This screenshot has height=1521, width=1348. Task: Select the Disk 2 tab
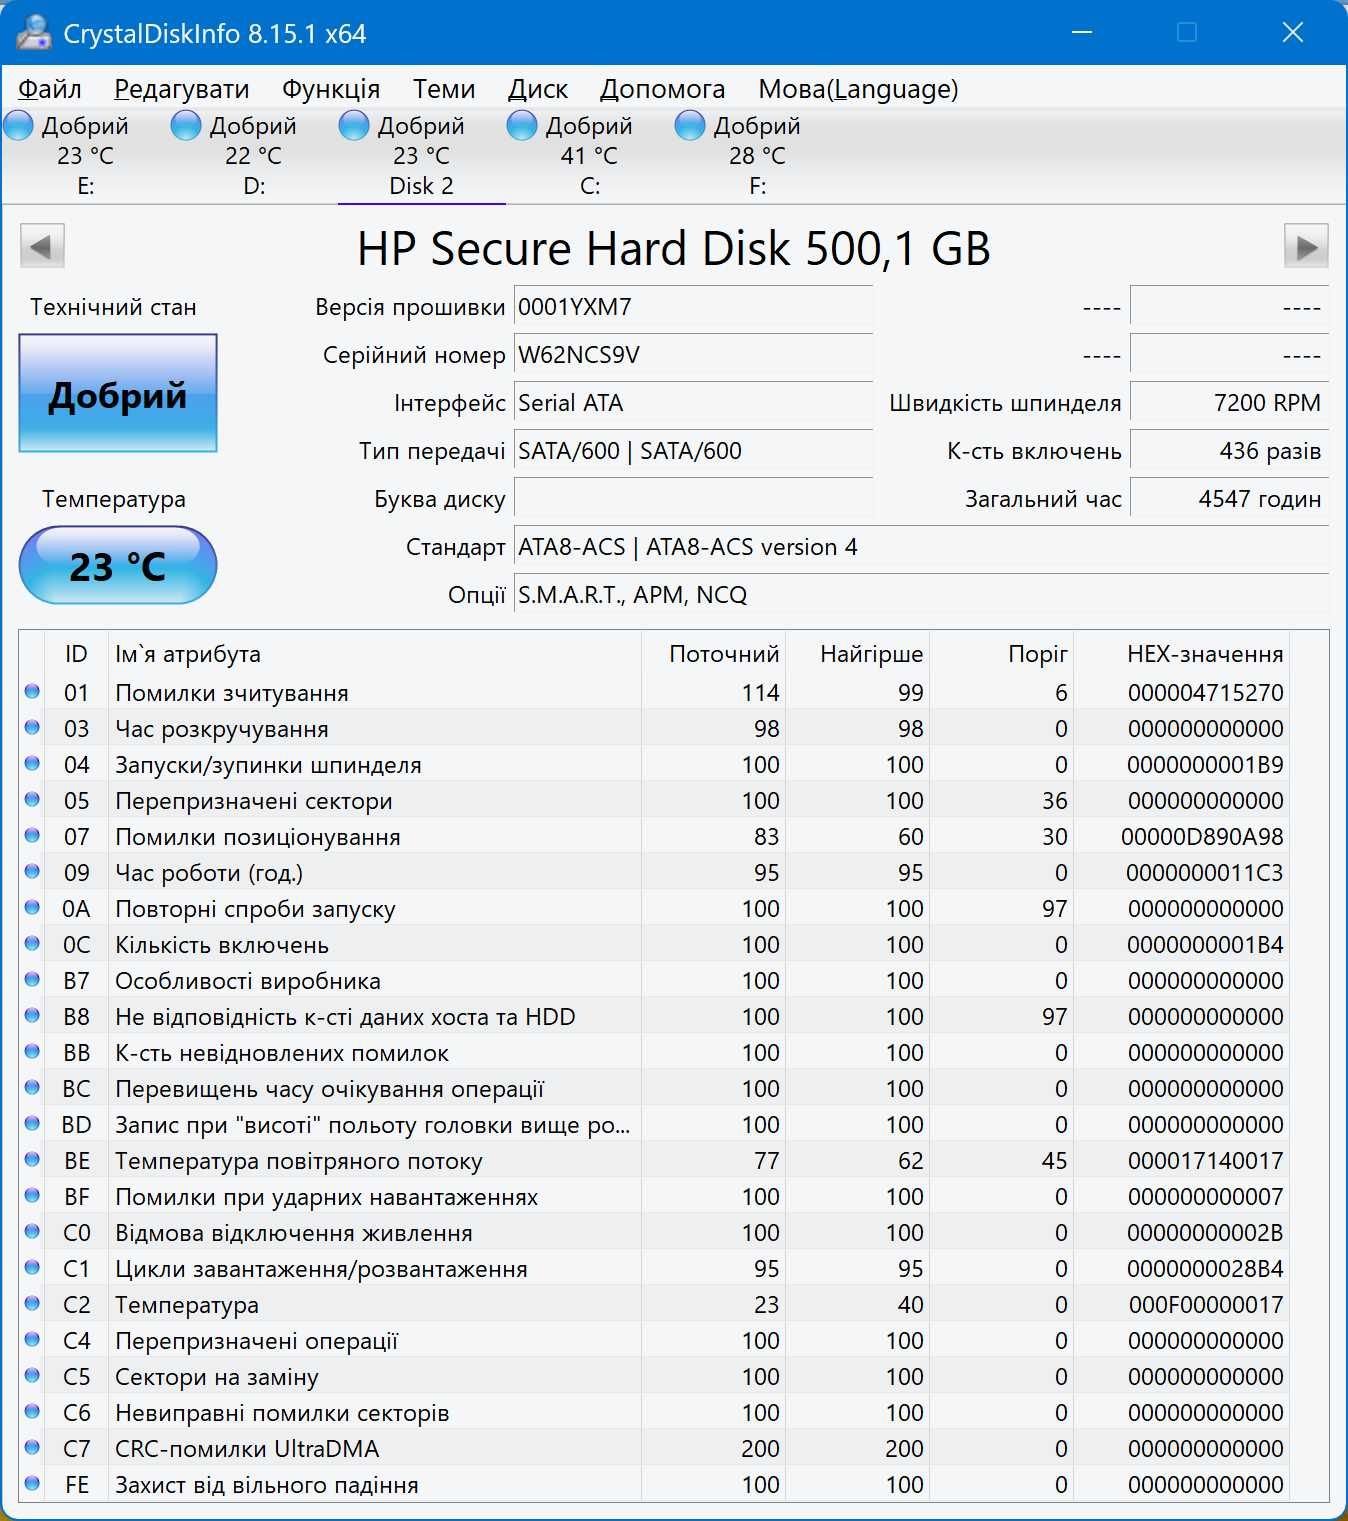[x=422, y=156]
